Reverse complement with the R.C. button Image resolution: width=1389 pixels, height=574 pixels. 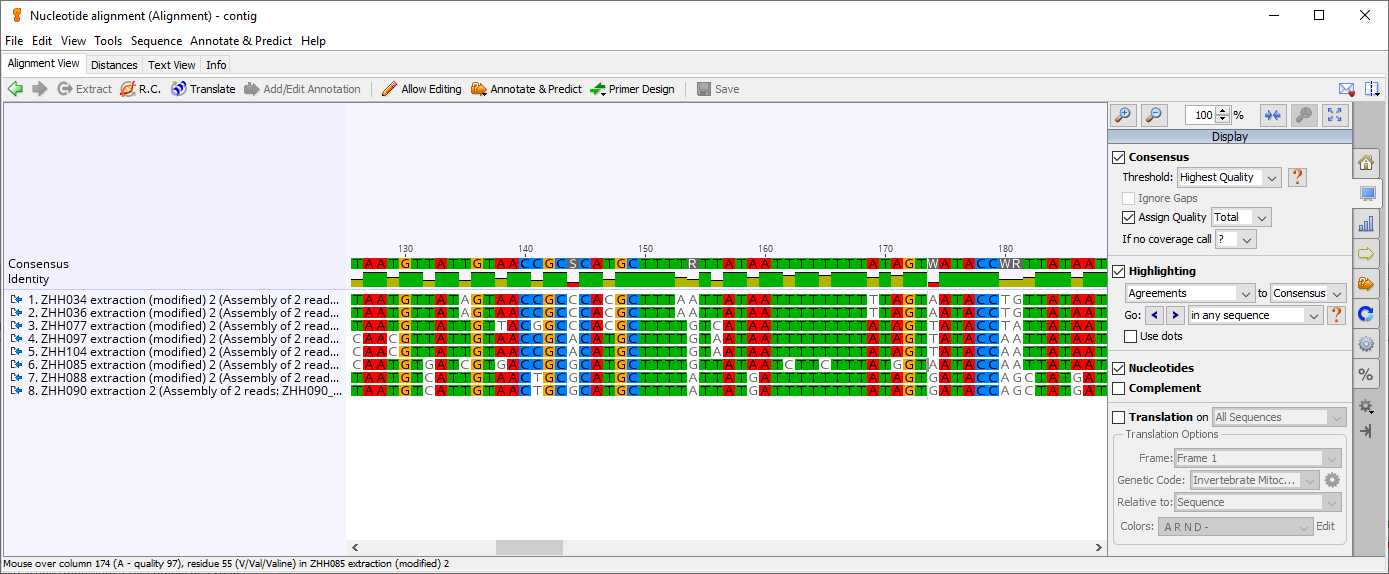(140, 89)
